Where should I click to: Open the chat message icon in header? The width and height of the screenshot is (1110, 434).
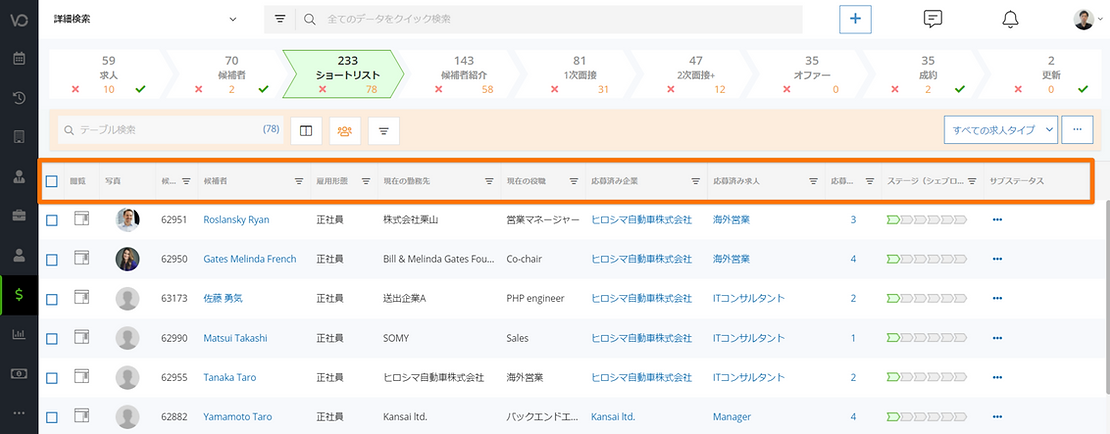932,20
